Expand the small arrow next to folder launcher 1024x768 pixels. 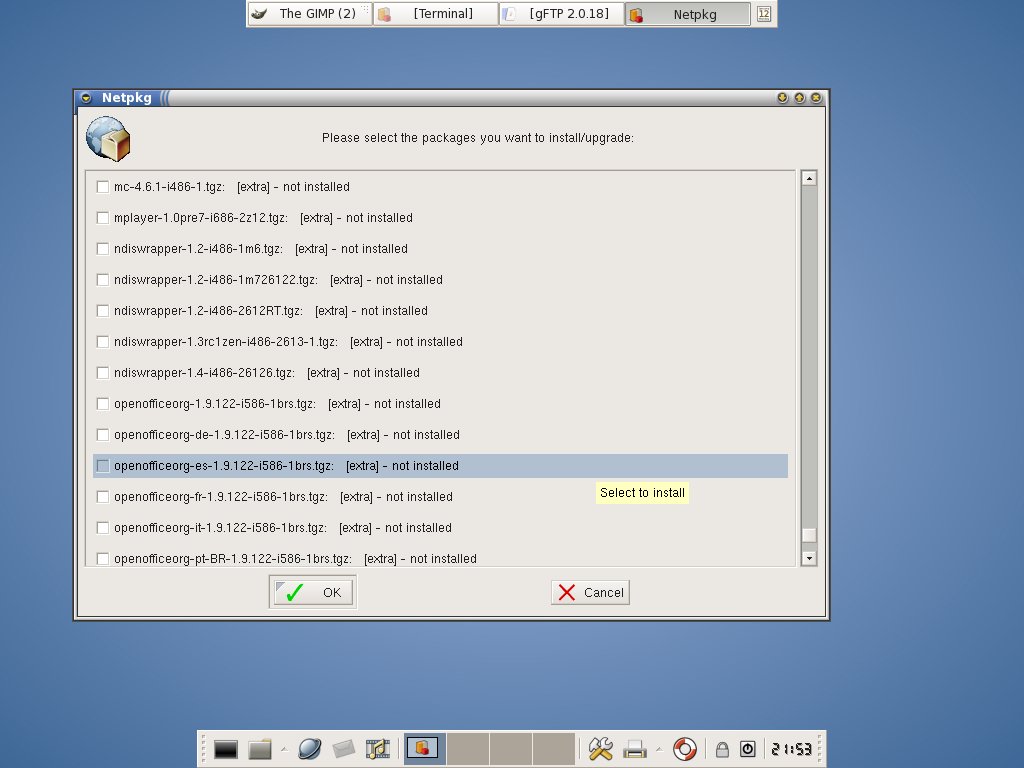pos(284,749)
